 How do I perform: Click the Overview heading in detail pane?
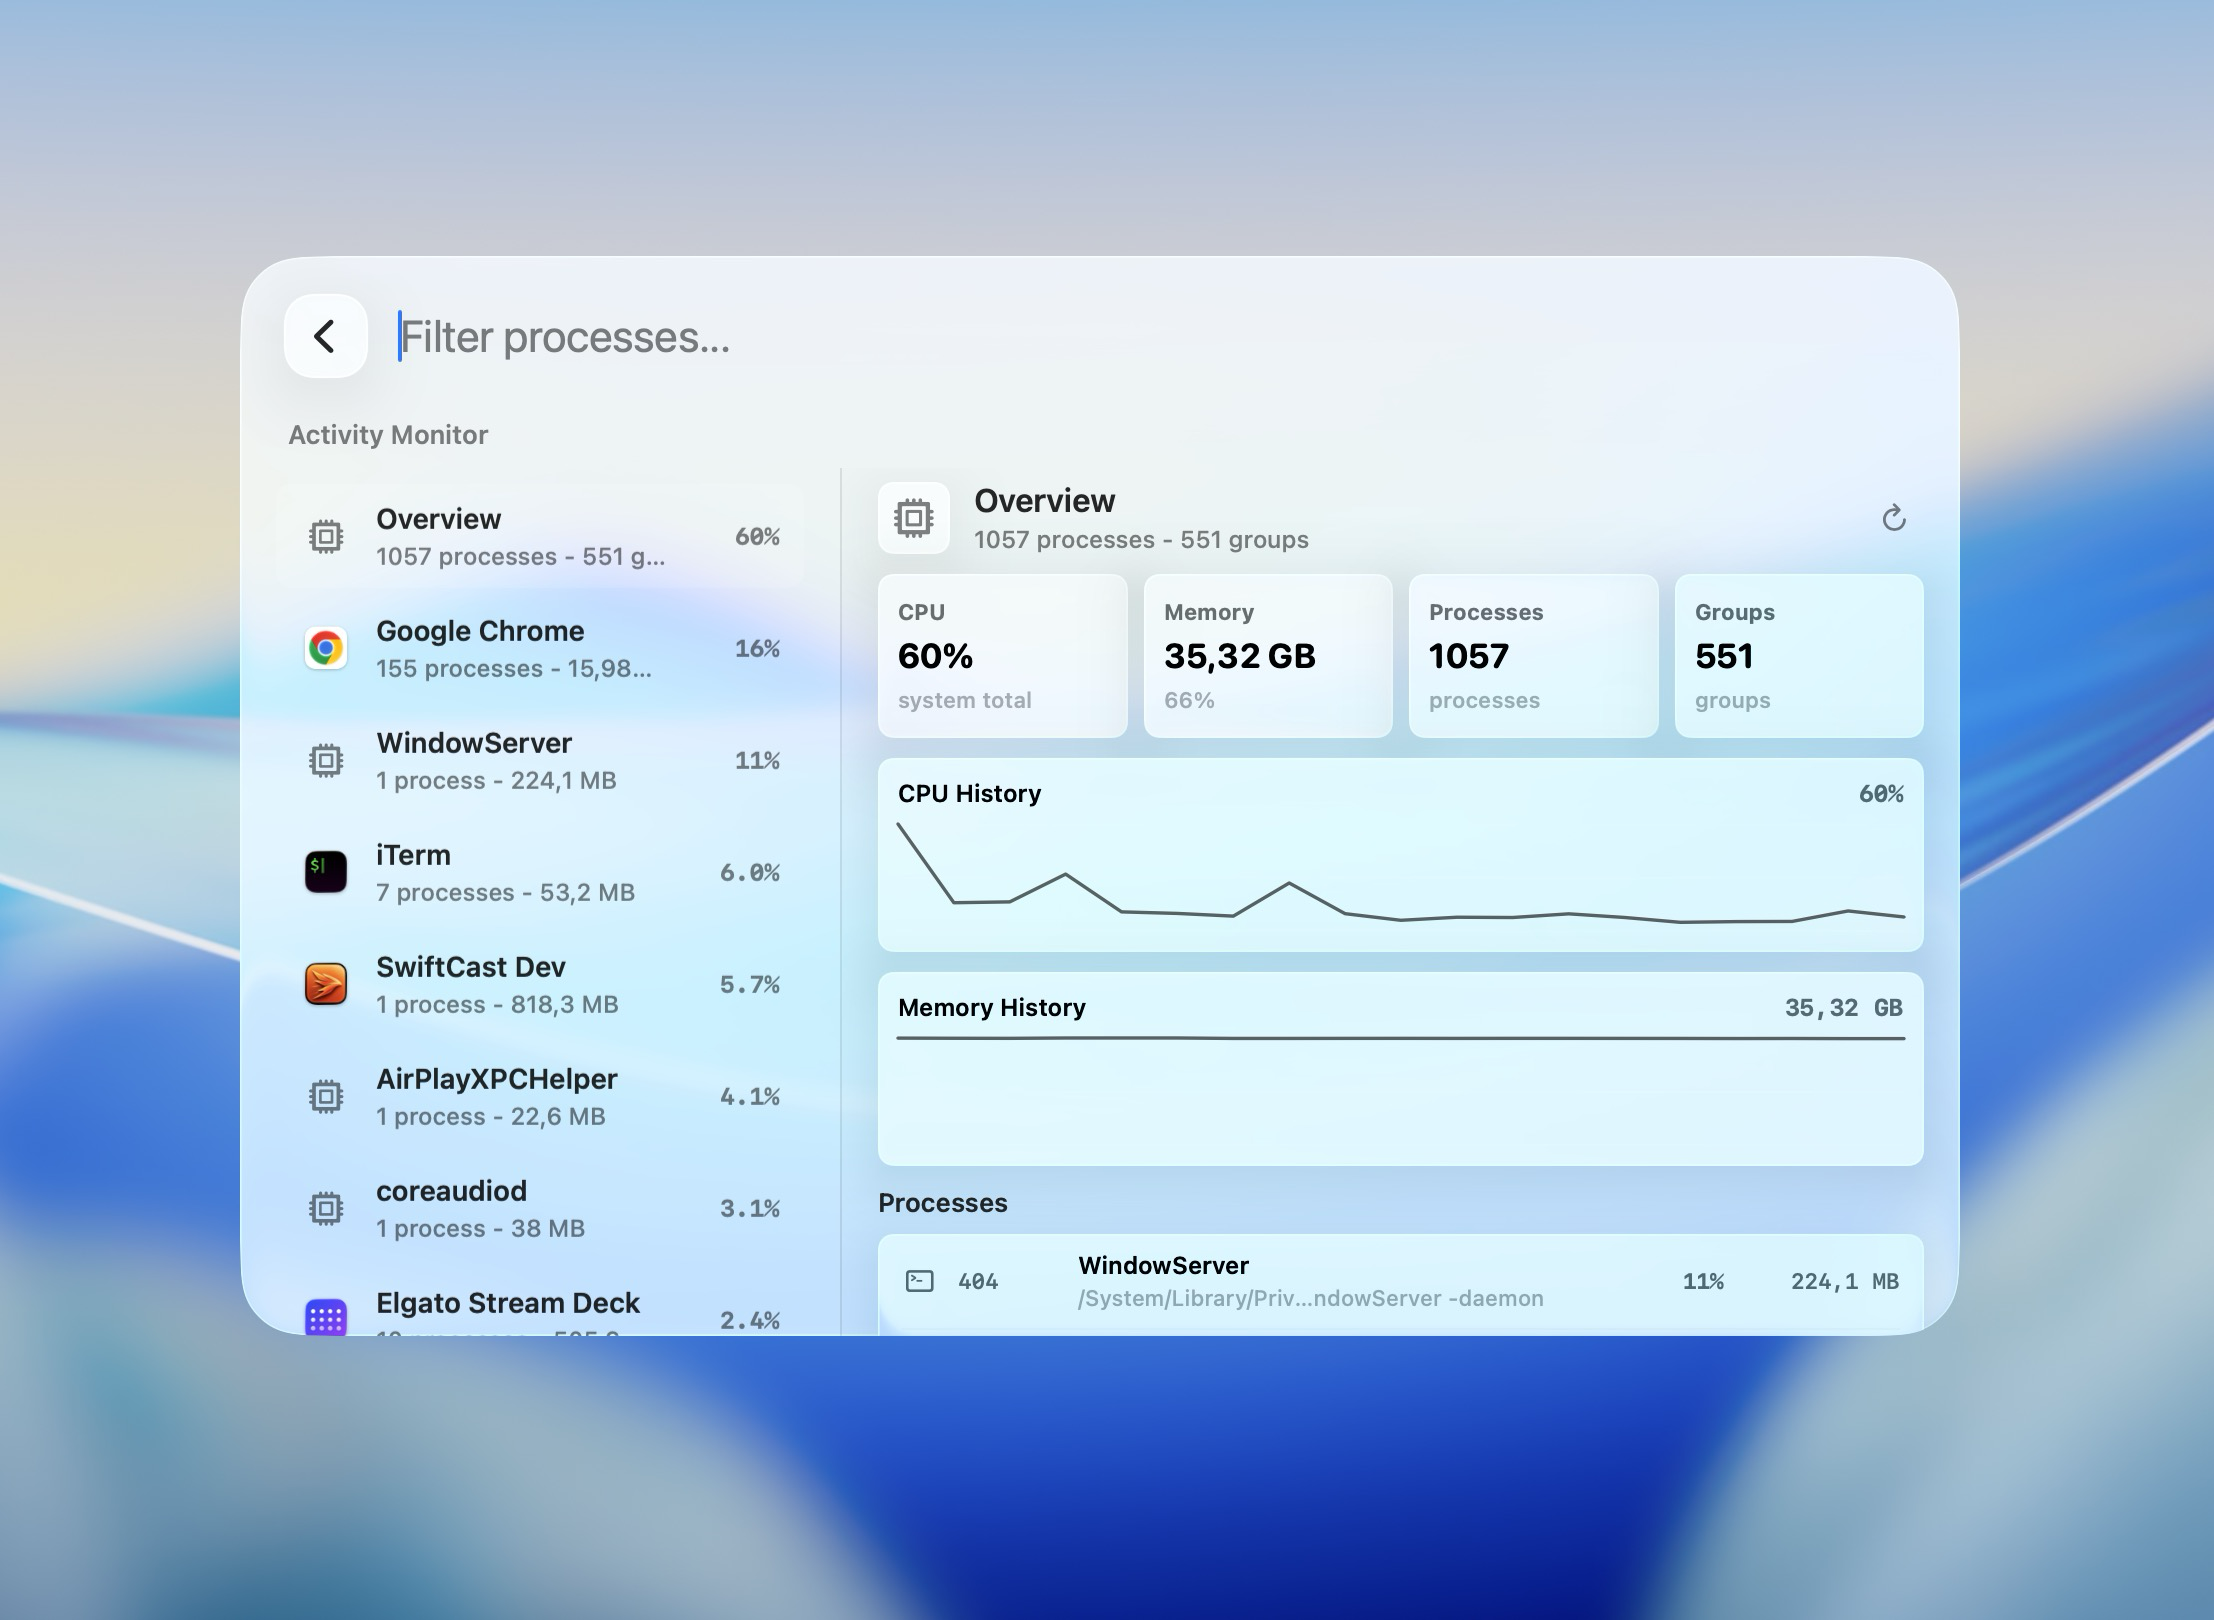coord(1044,501)
